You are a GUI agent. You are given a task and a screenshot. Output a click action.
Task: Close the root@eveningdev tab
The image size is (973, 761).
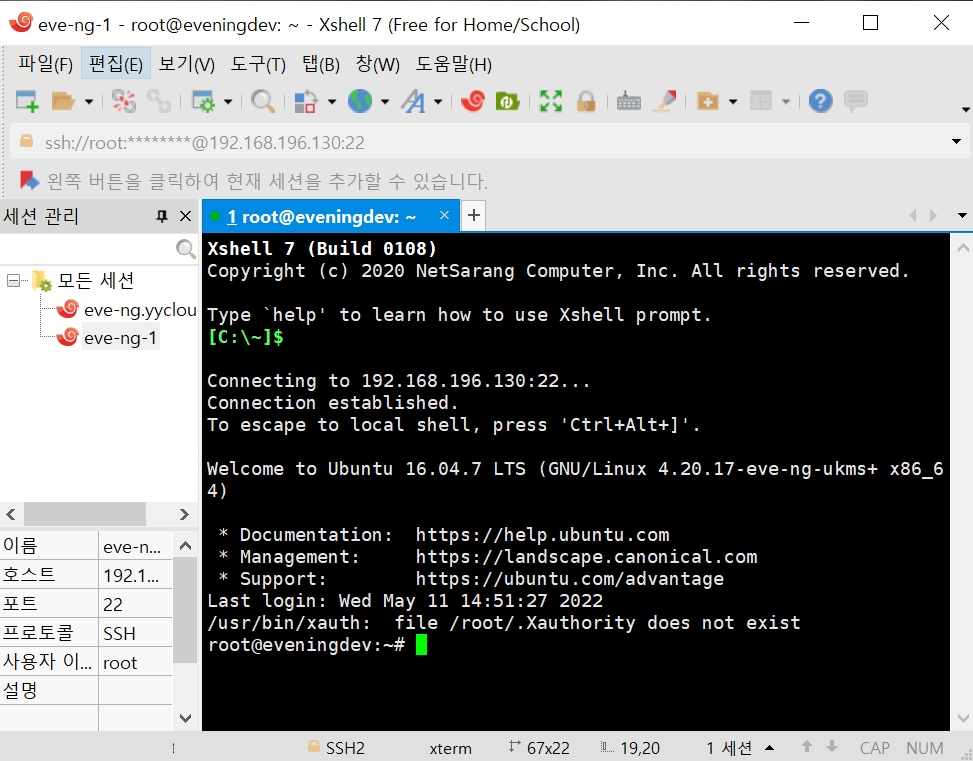pos(444,215)
